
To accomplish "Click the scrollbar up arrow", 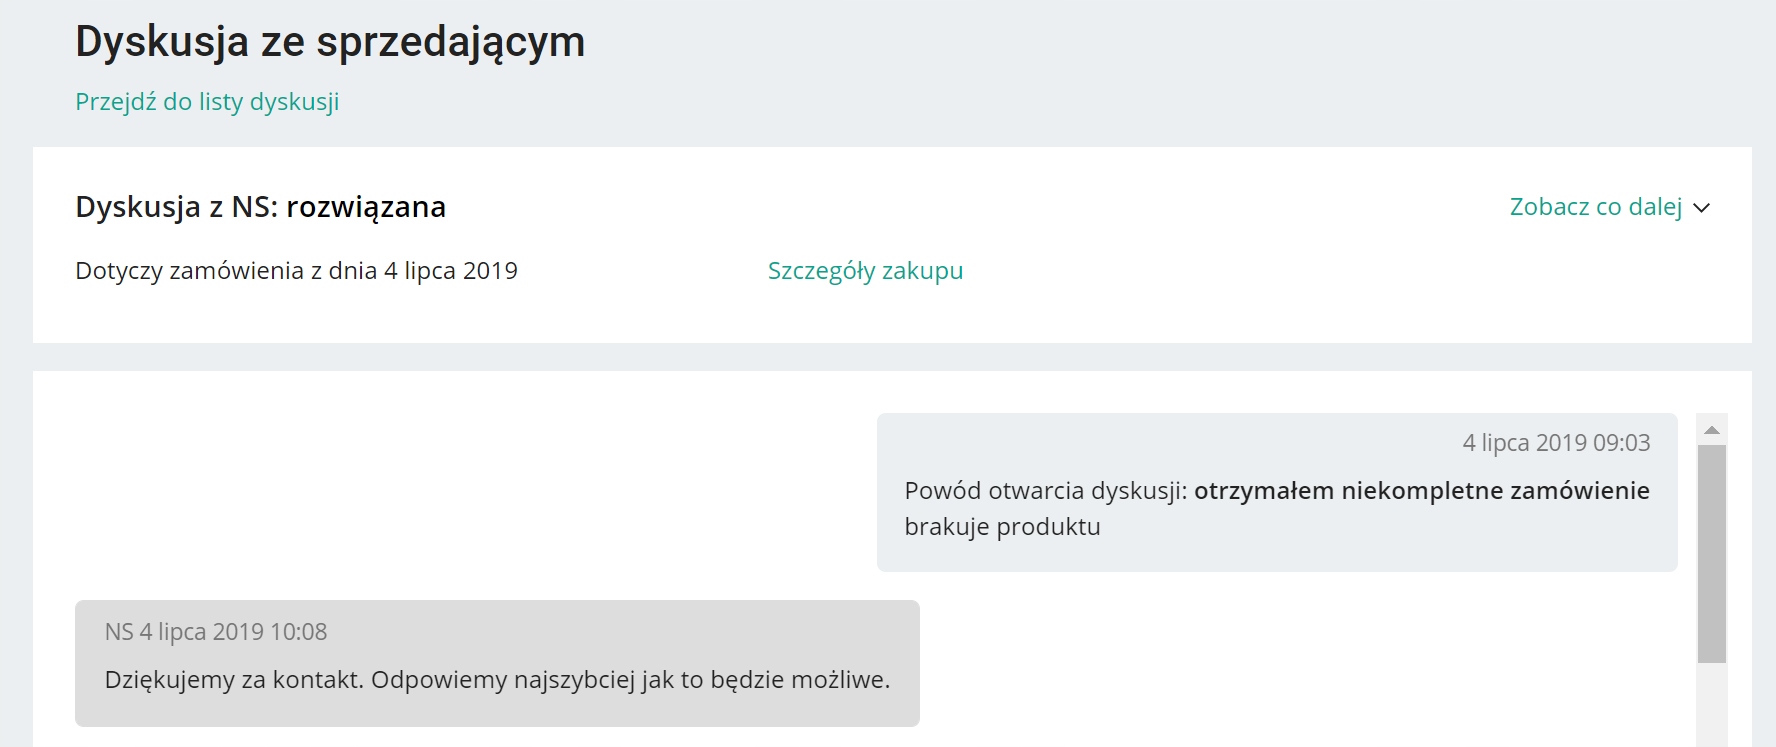I will pos(1712,430).
